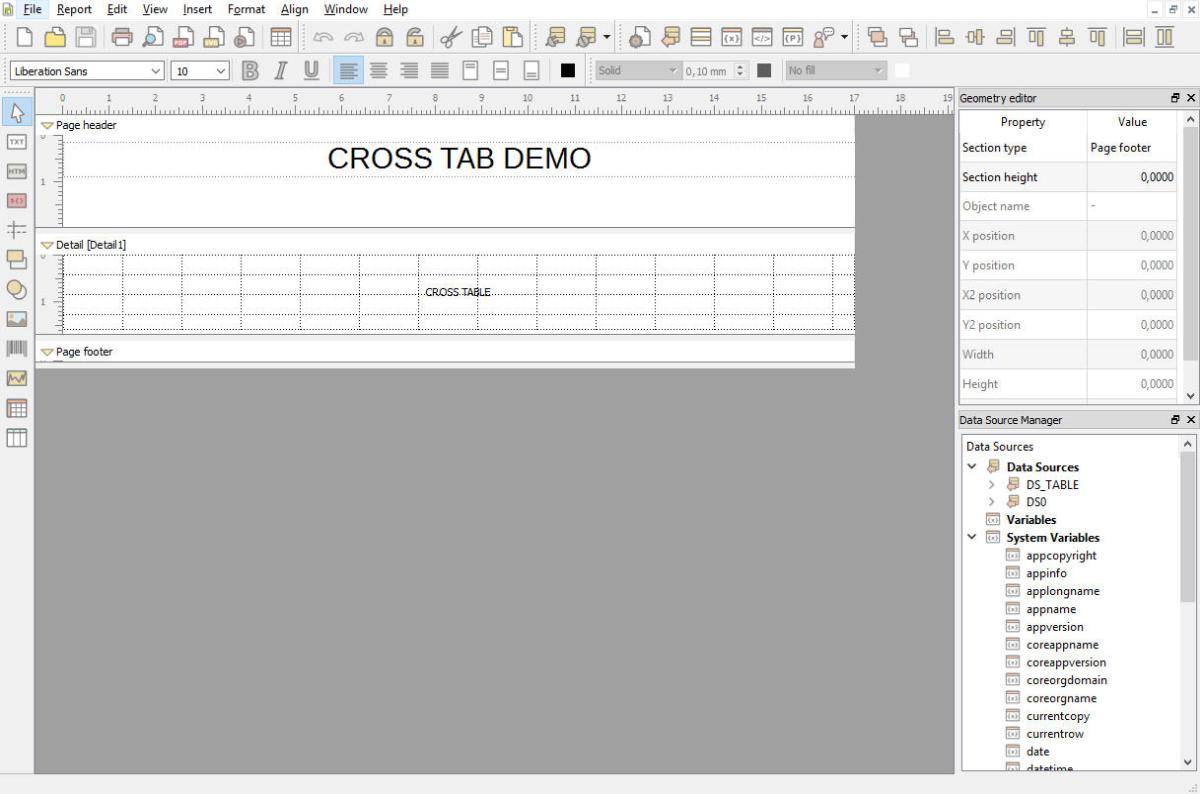
Task: Open the Align menu
Action: (x=294, y=9)
